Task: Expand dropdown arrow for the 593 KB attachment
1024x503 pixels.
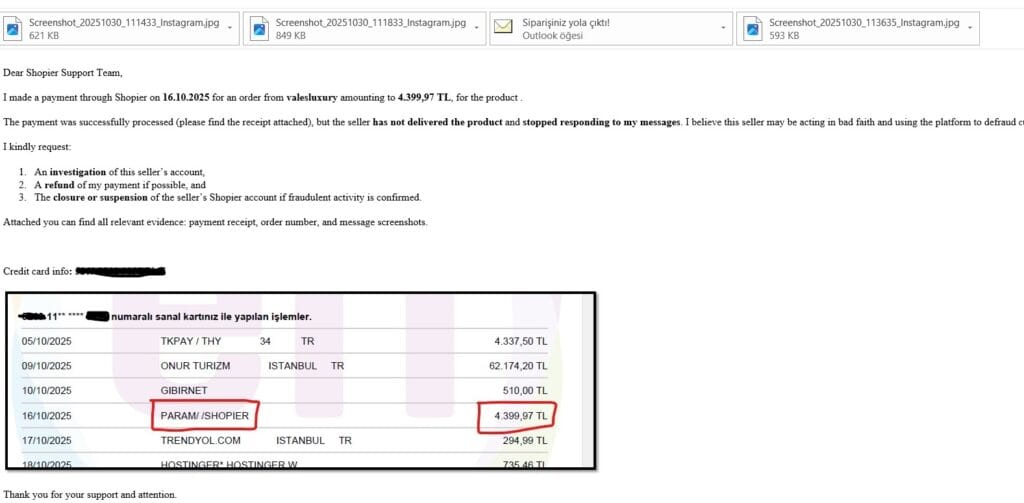Action: point(970,28)
